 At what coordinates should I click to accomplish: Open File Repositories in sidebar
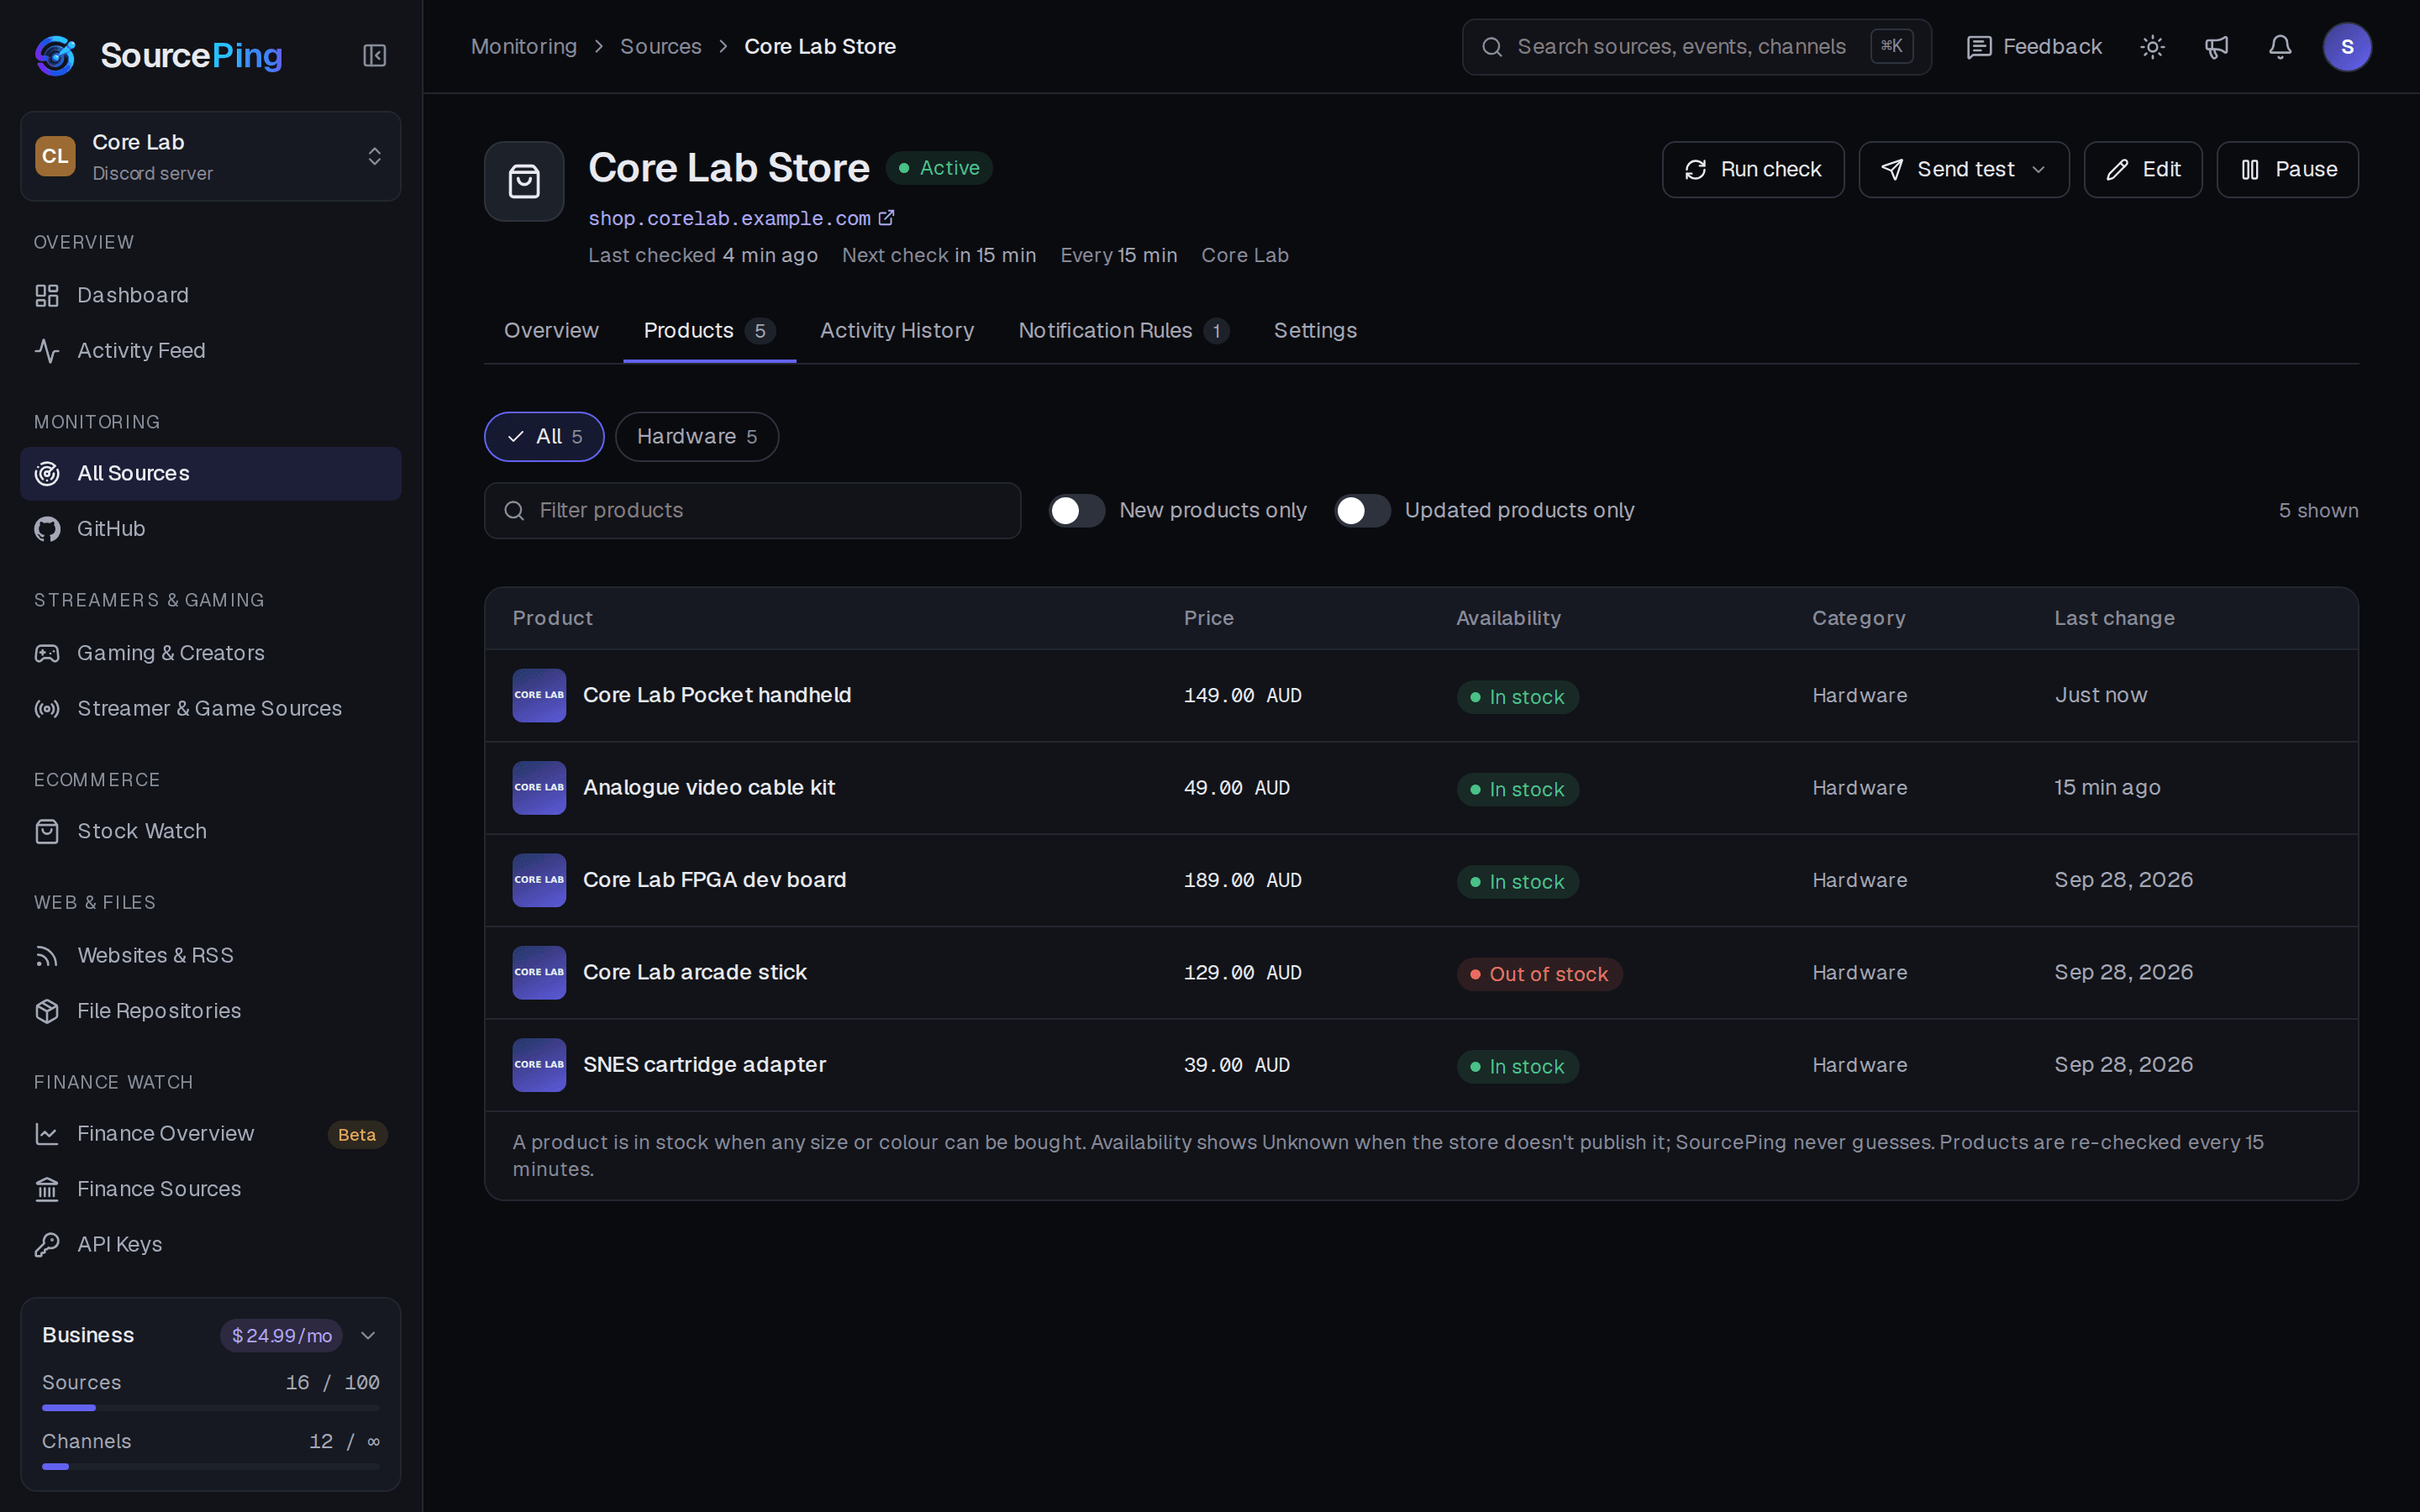point(211,1010)
